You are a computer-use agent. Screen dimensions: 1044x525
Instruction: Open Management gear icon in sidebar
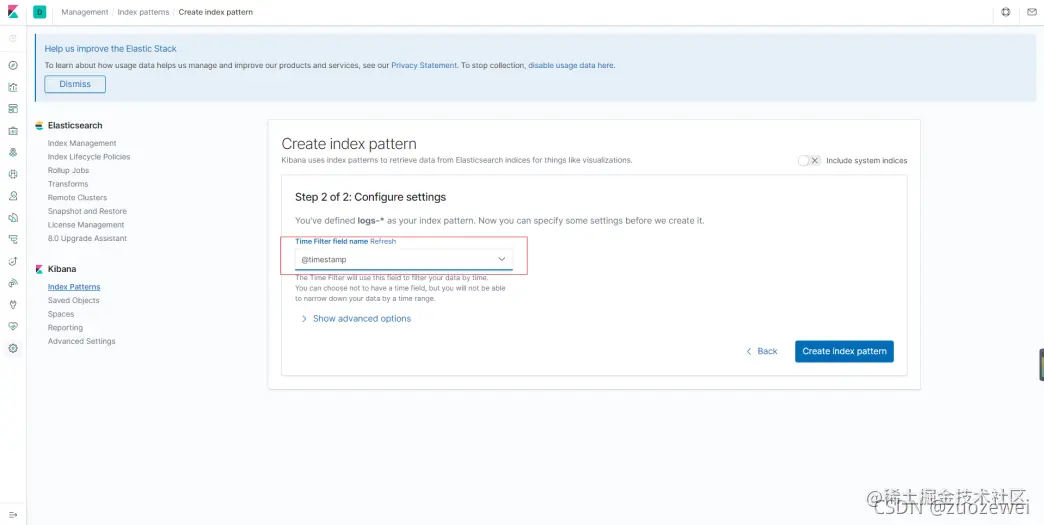(13, 348)
